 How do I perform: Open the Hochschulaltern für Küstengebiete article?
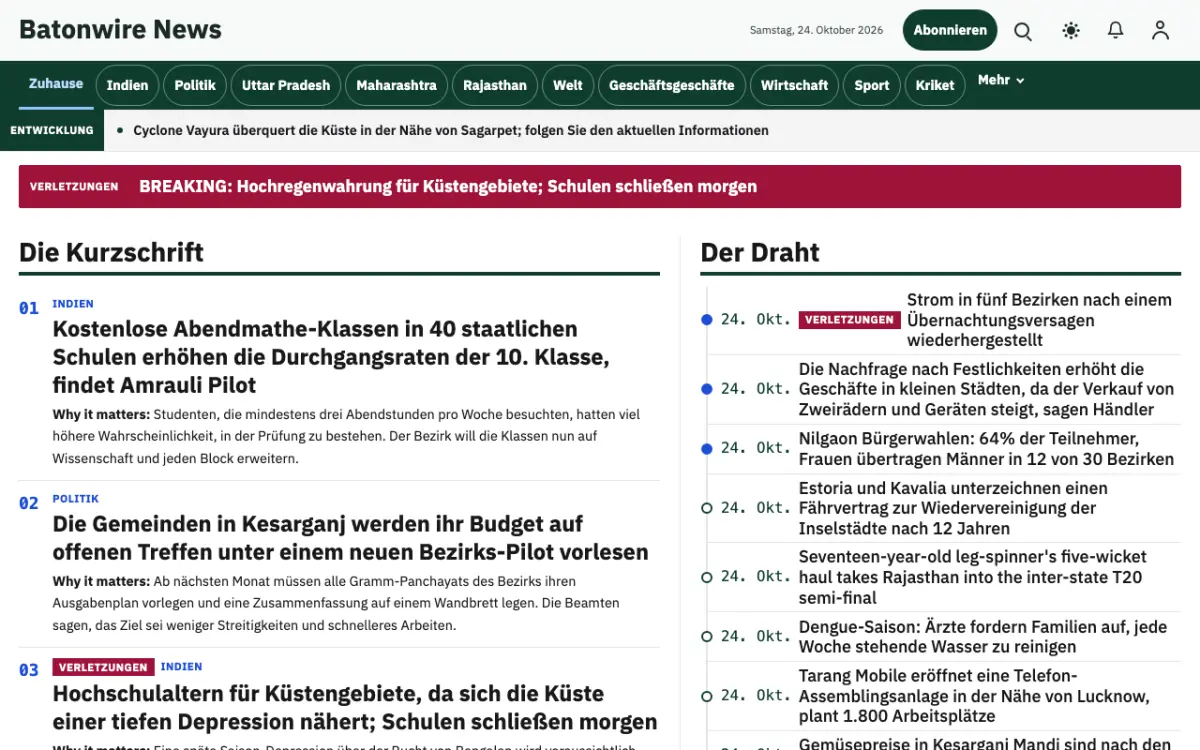pyautogui.click(x=355, y=708)
